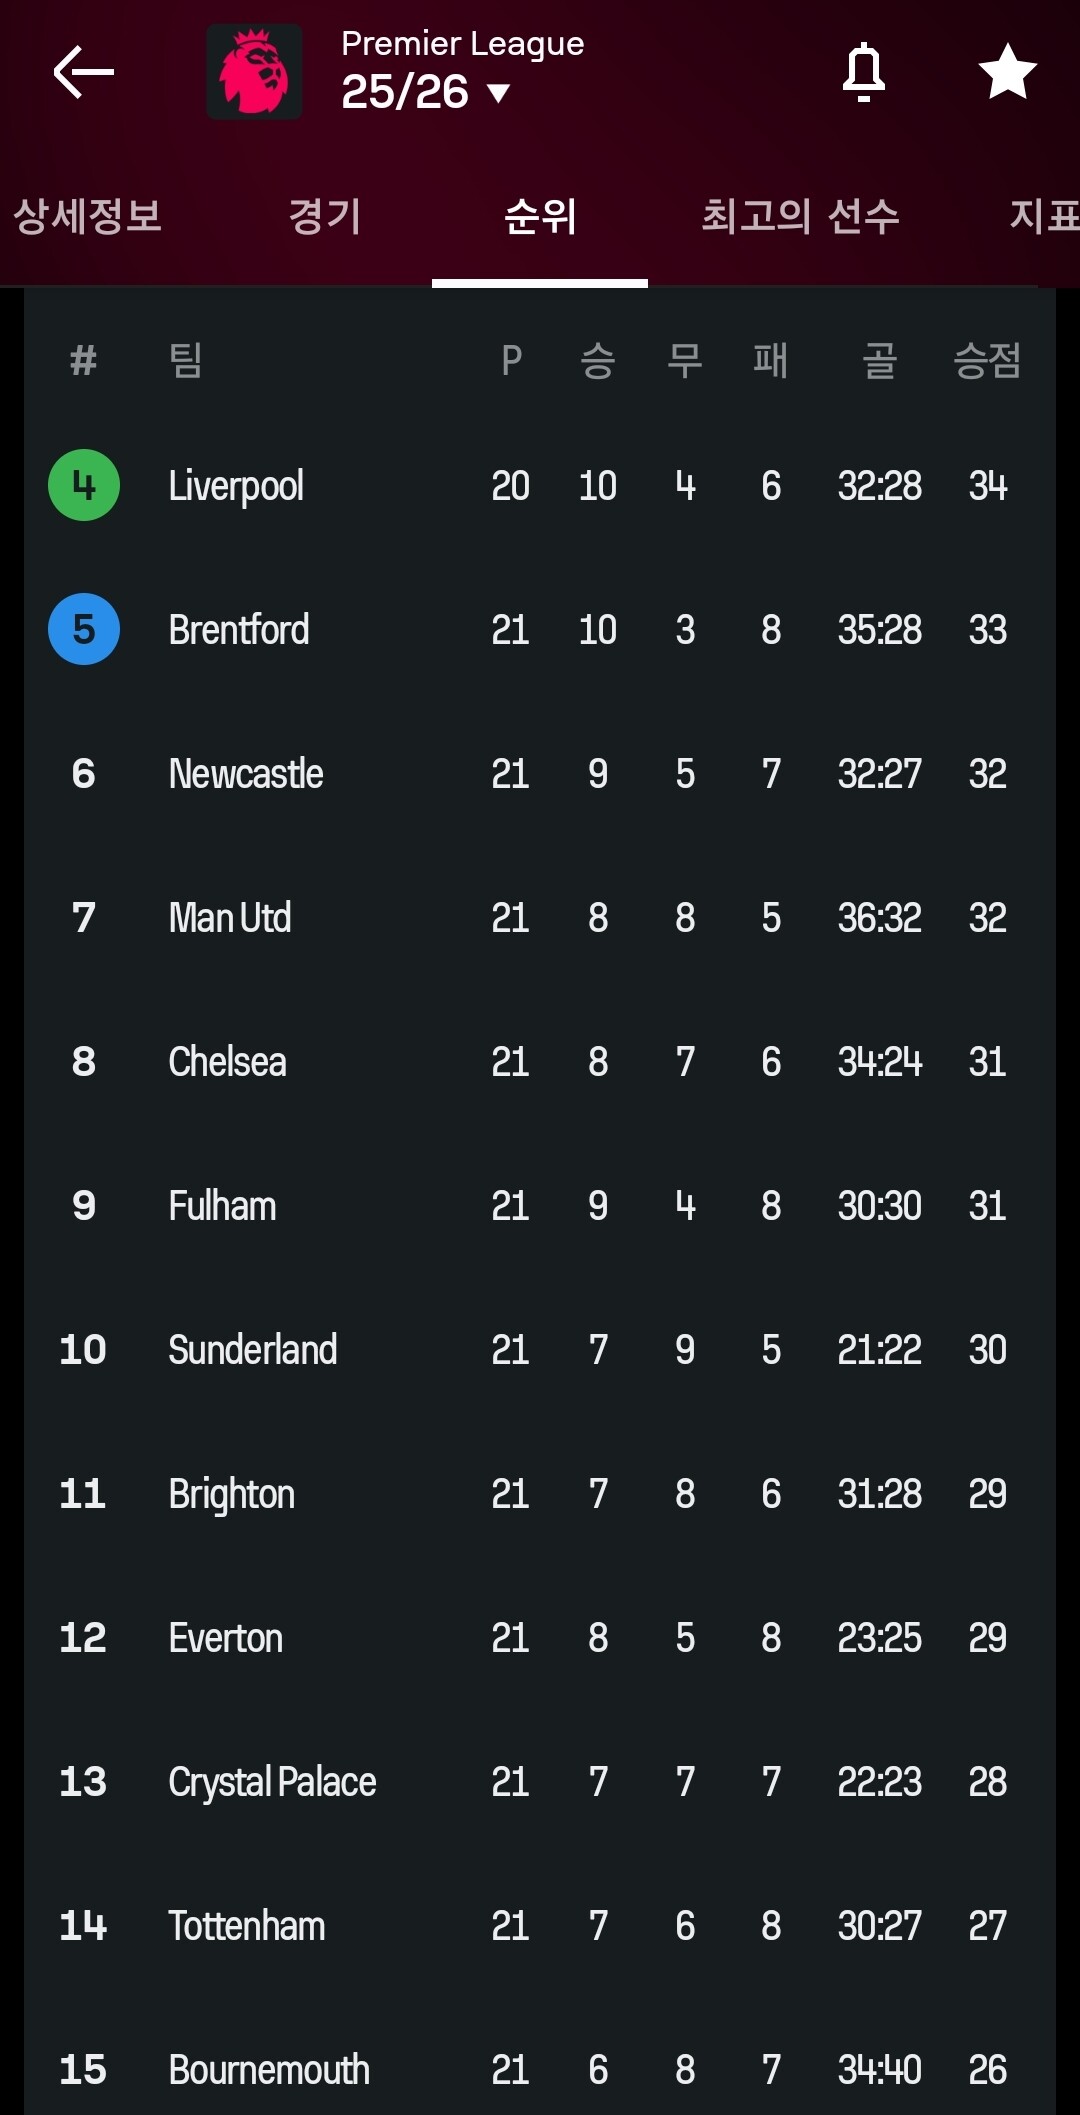
Task: Switch to the 상세정보 tab
Action: 87,217
